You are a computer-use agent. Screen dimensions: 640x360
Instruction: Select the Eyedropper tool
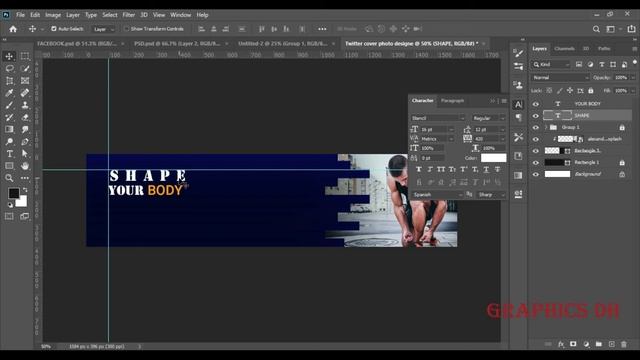(x=9, y=93)
